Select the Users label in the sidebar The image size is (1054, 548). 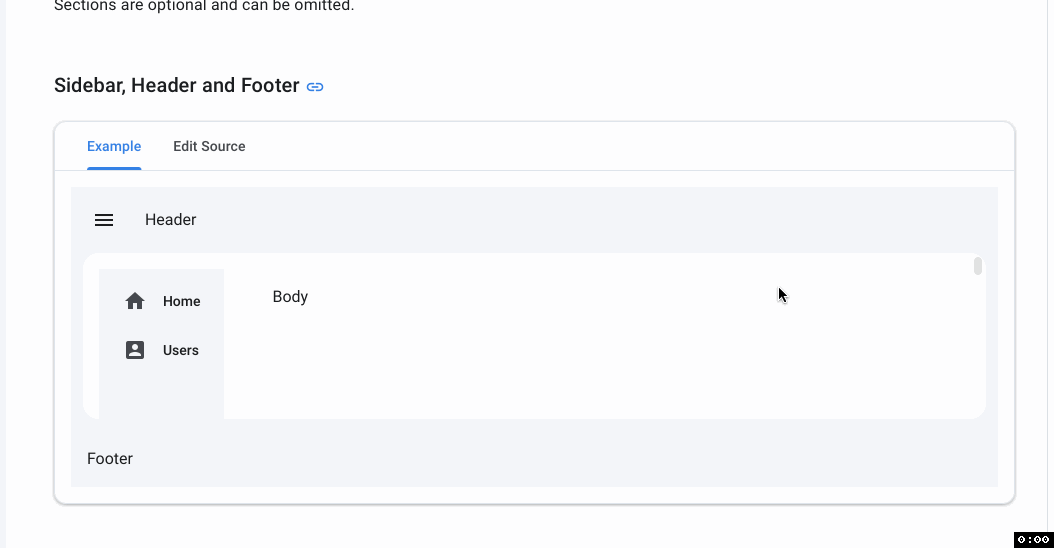click(181, 350)
